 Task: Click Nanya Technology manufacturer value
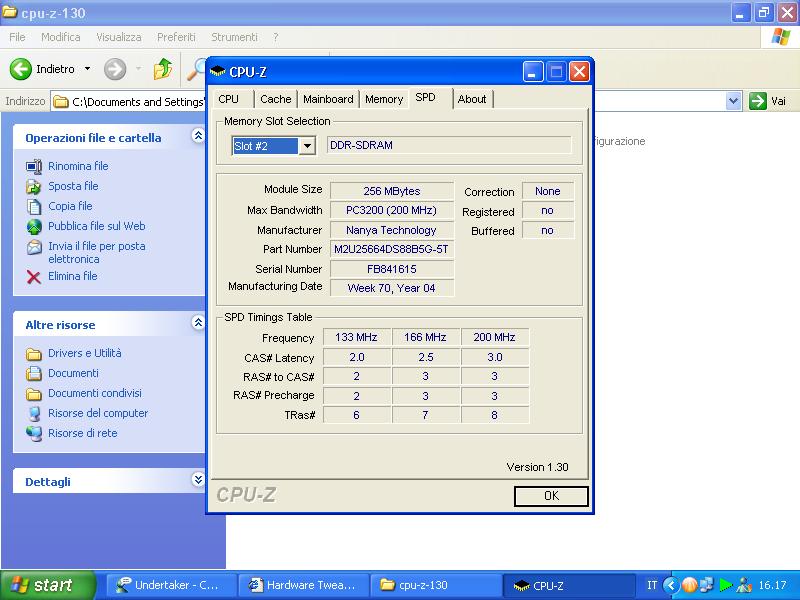click(x=391, y=230)
